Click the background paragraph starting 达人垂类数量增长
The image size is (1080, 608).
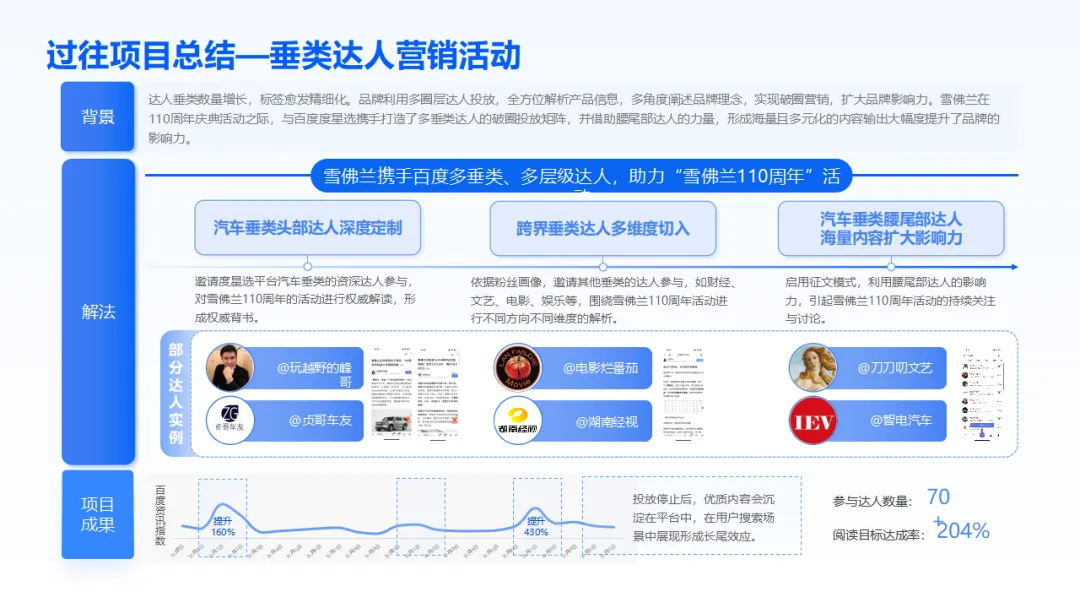pos(574,118)
